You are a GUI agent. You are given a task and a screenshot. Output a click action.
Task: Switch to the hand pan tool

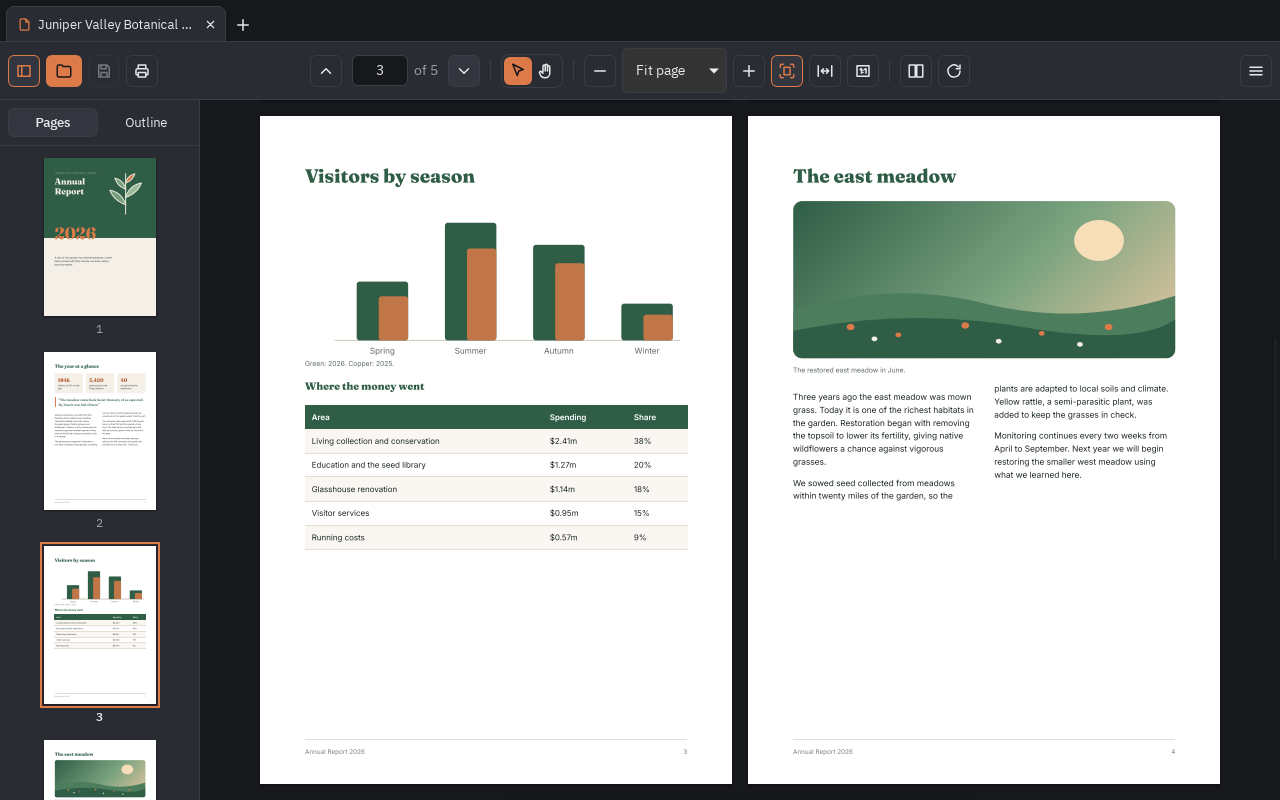(x=546, y=71)
